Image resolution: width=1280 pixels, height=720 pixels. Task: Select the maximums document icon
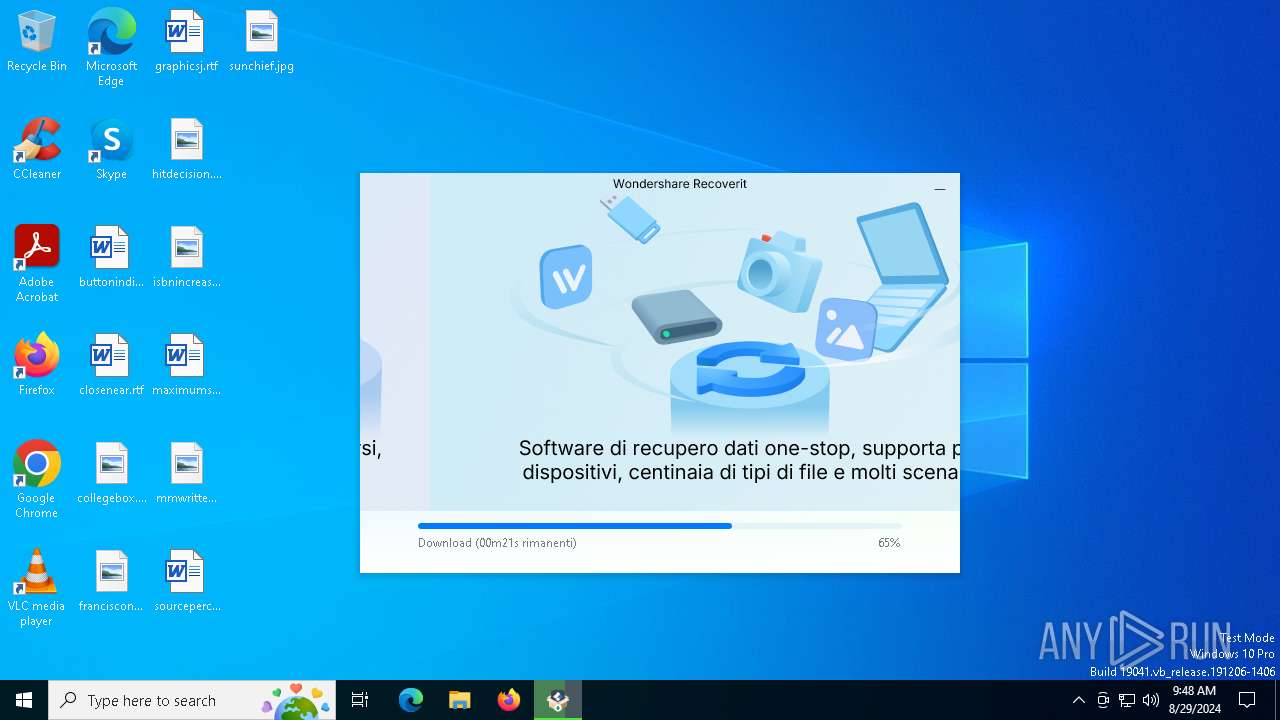(186, 366)
